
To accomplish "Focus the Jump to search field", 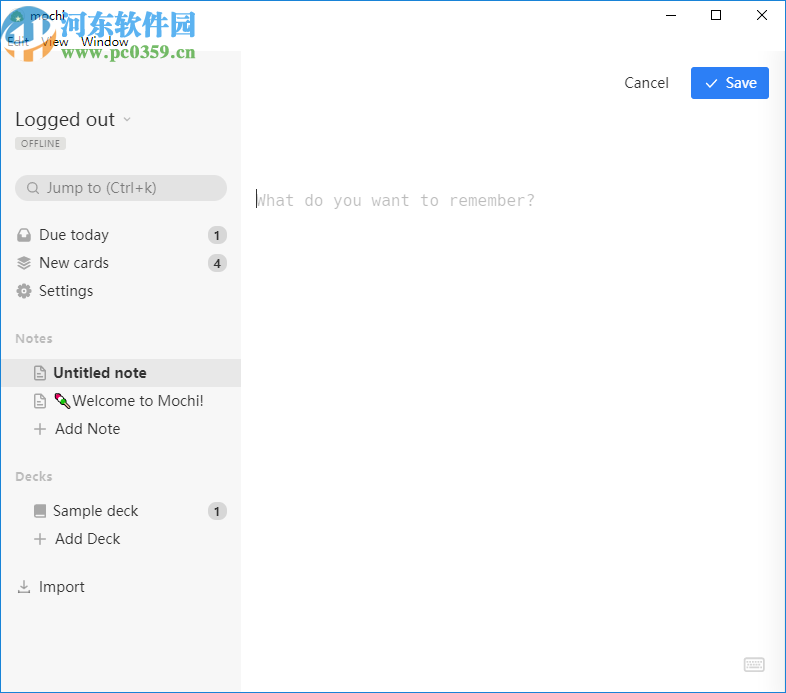I will pyautogui.click(x=121, y=188).
